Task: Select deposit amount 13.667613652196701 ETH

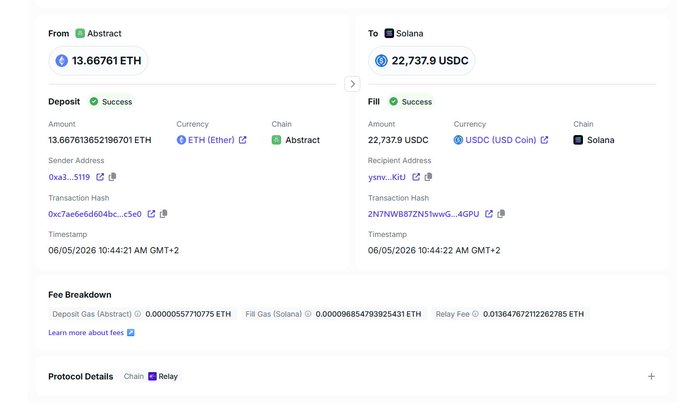Action: pos(100,140)
